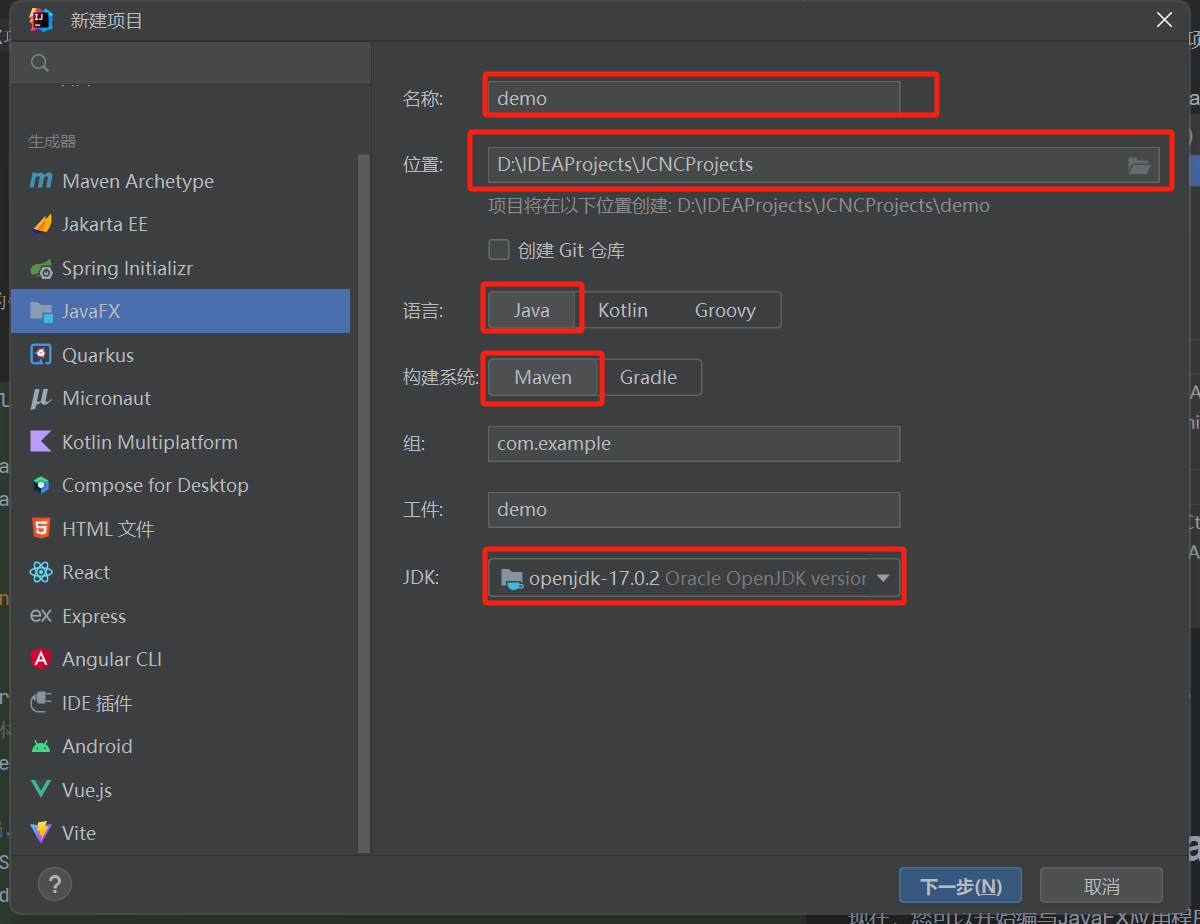Image resolution: width=1200 pixels, height=924 pixels.
Task: Enable the Create Git repository checkbox
Action: pyautogui.click(x=498, y=249)
